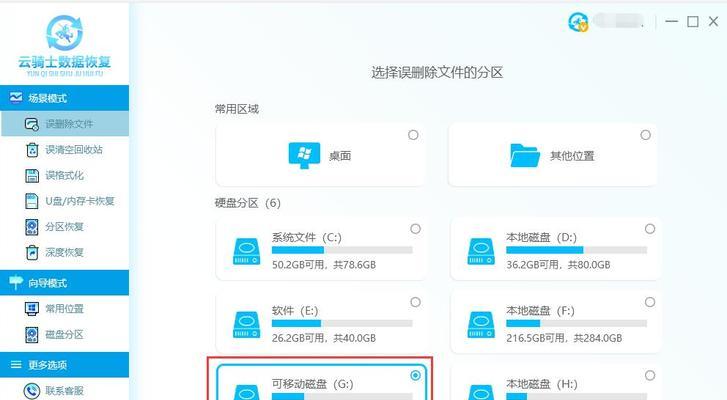Select the 系统文件 (C:) radio button
The height and width of the screenshot is (400, 727).
coord(415,229)
